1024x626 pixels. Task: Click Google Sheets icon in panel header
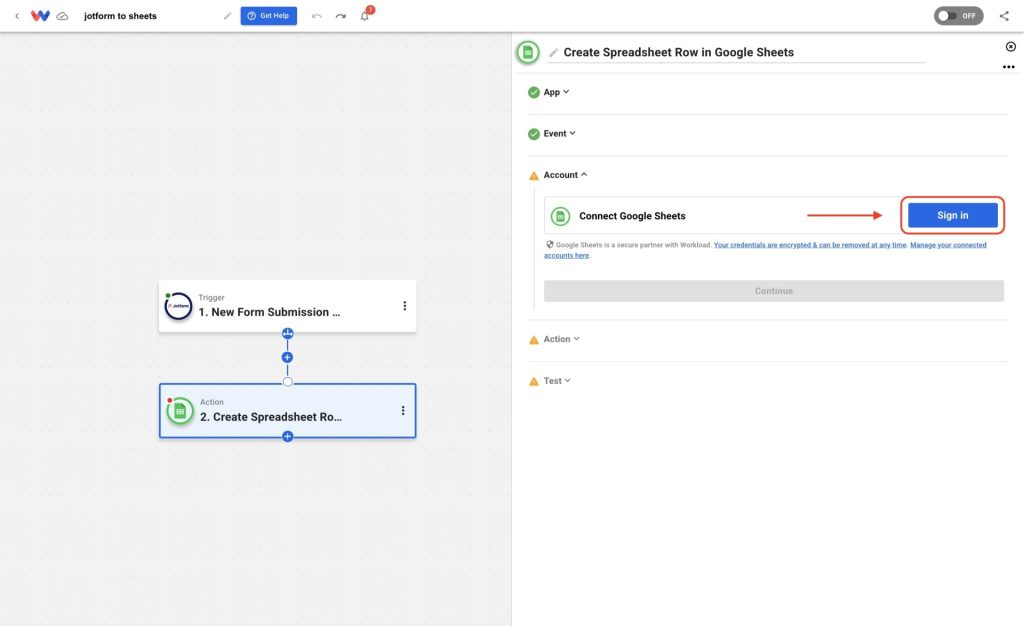click(x=528, y=52)
